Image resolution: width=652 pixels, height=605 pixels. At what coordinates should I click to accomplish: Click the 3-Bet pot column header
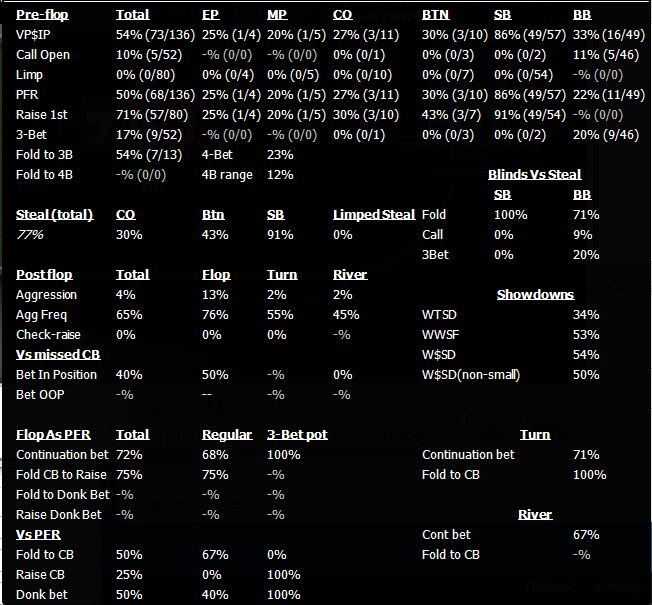pos(297,434)
